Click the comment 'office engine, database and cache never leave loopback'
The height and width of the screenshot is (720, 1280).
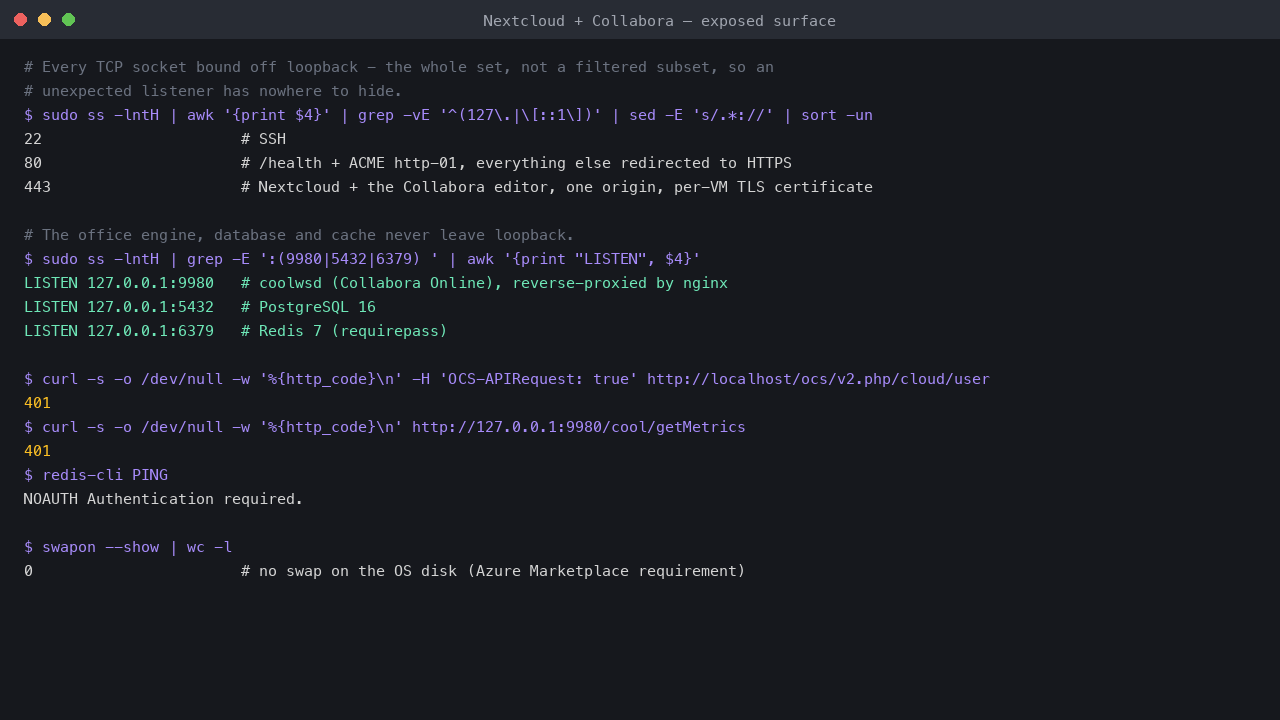click(x=299, y=235)
